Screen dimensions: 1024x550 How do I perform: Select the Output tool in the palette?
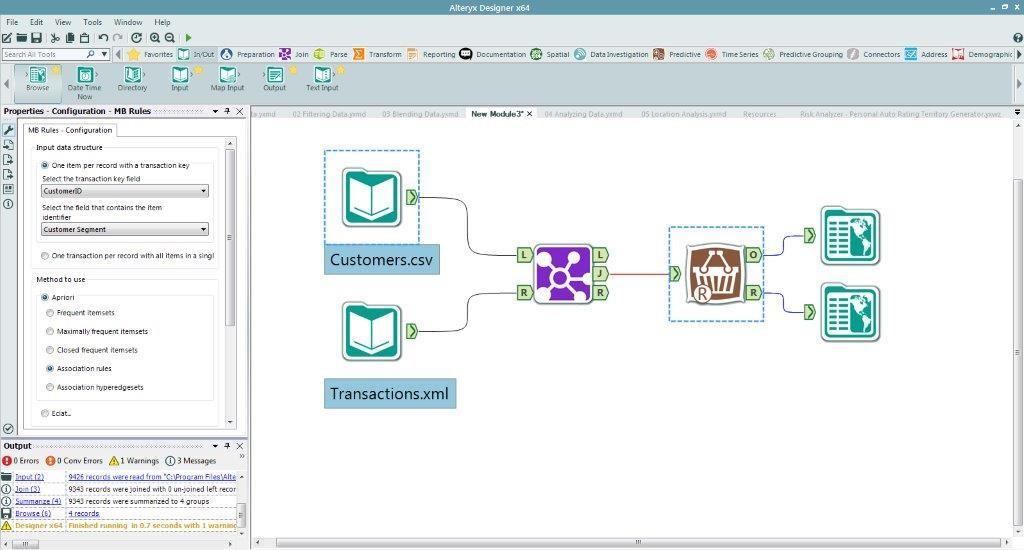274,78
